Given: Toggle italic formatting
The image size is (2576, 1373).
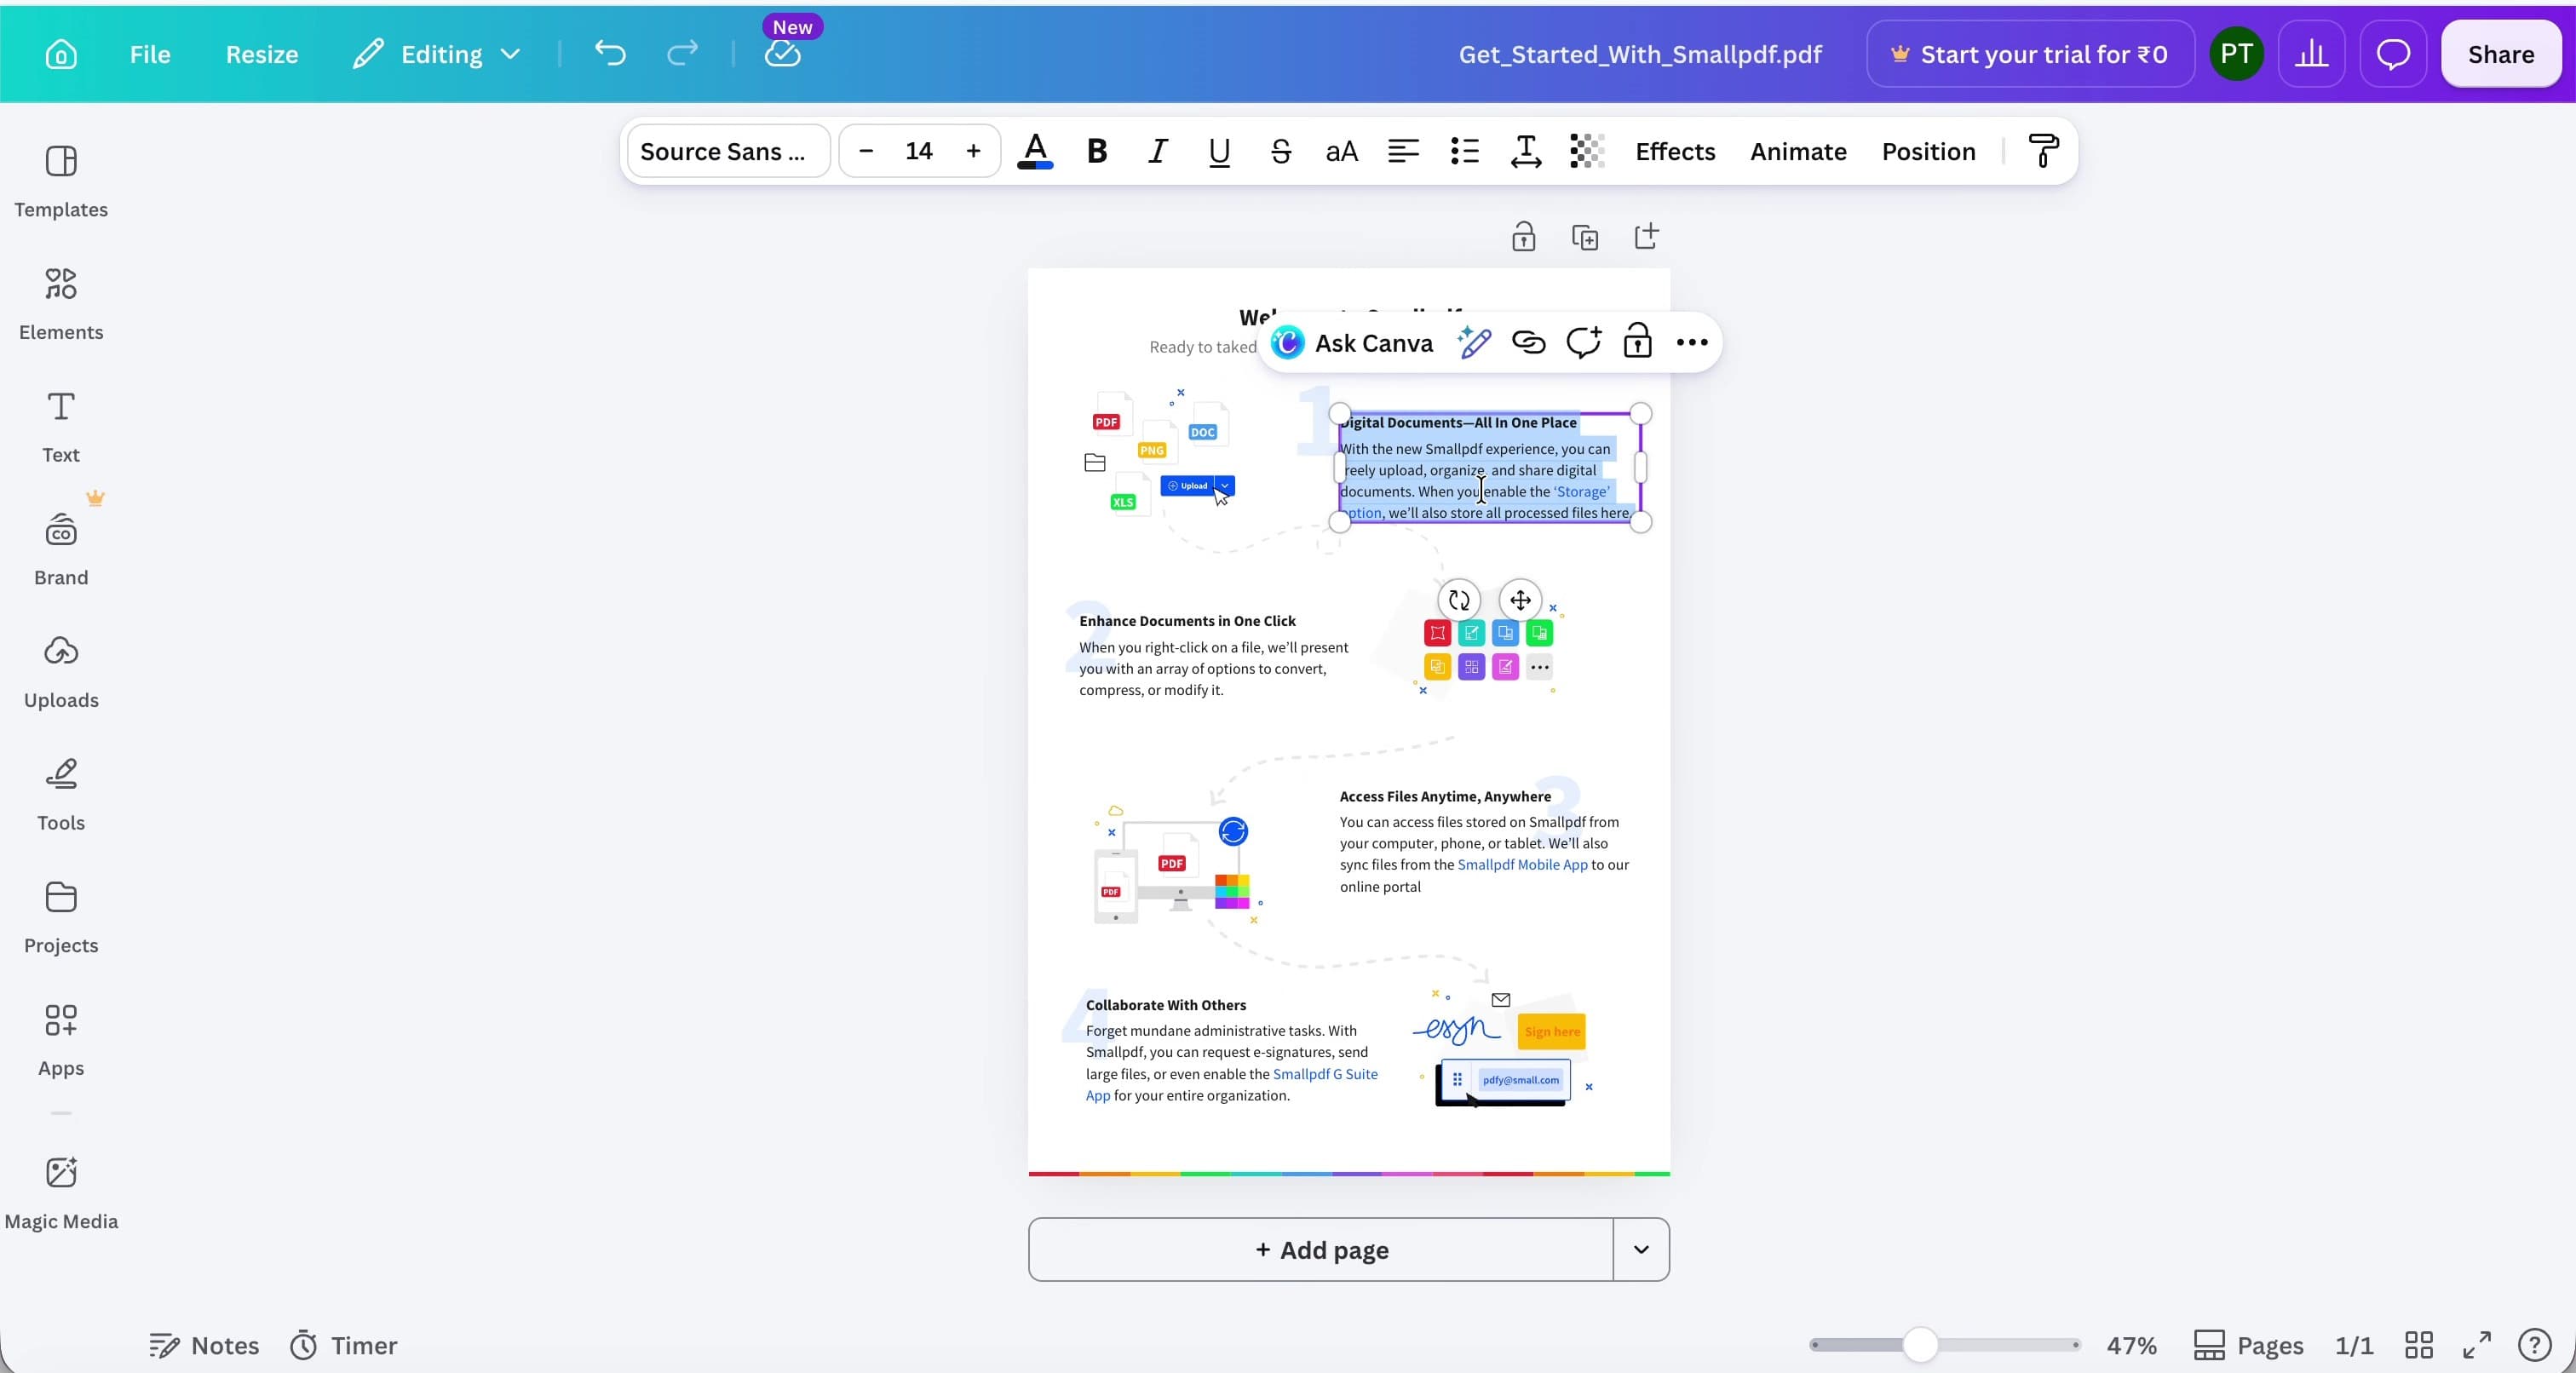Looking at the screenshot, I should (1158, 151).
